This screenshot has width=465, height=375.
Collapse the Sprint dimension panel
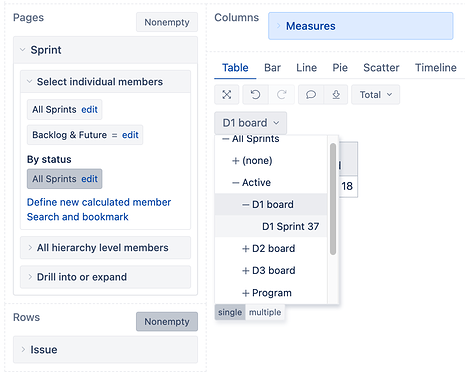[23, 50]
